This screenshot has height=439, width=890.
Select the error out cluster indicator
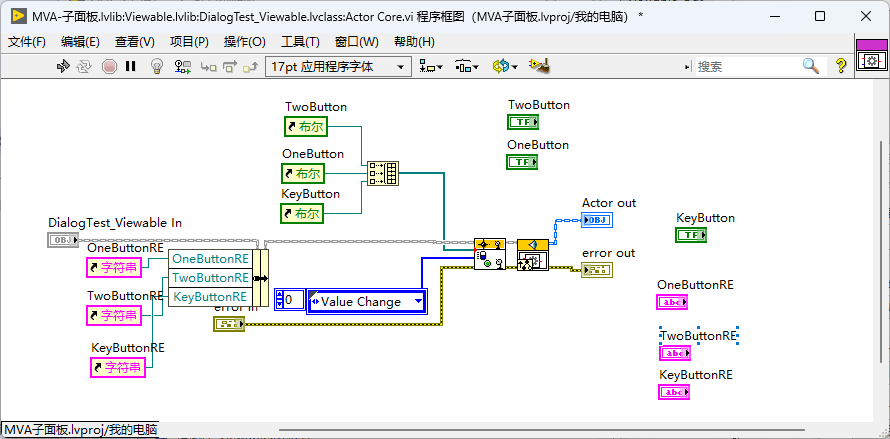click(x=597, y=270)
